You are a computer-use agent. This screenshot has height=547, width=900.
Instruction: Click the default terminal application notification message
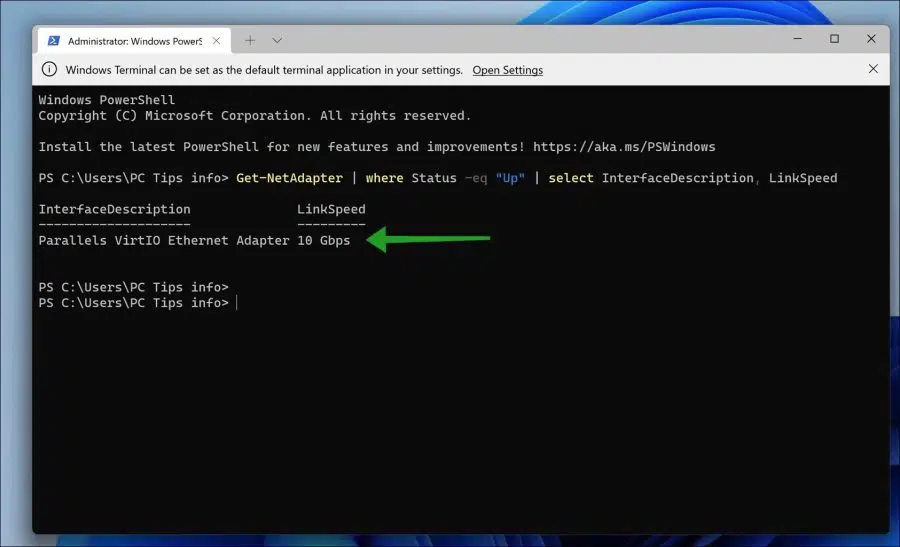pyautogui.click(x=264, y=70)
